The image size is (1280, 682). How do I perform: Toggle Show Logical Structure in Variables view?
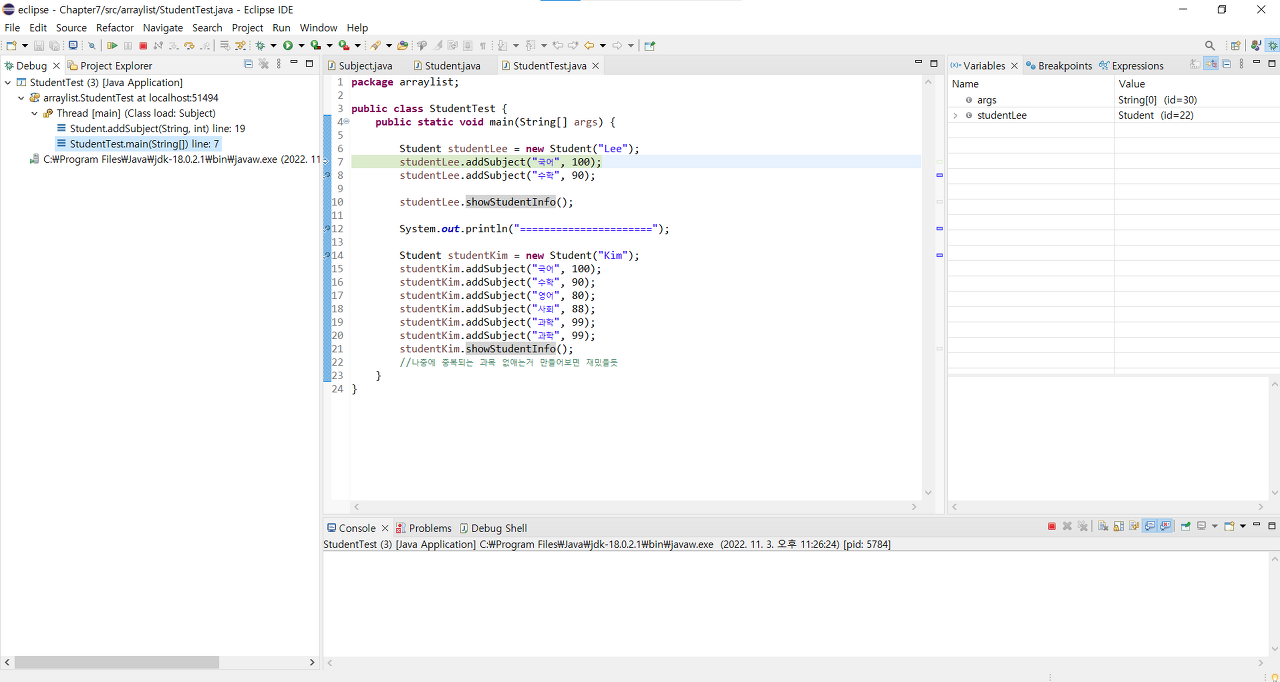[1211, 64]
